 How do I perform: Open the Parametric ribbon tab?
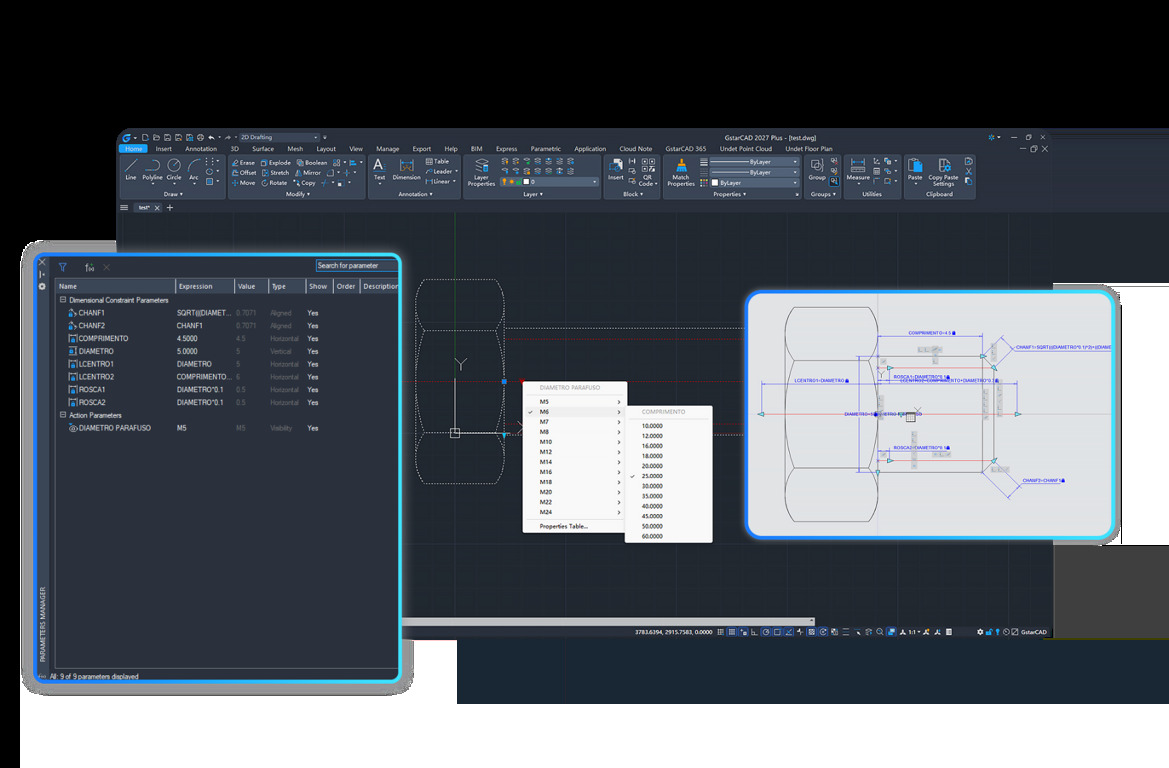pyautogui.click(x=546, y=148)
